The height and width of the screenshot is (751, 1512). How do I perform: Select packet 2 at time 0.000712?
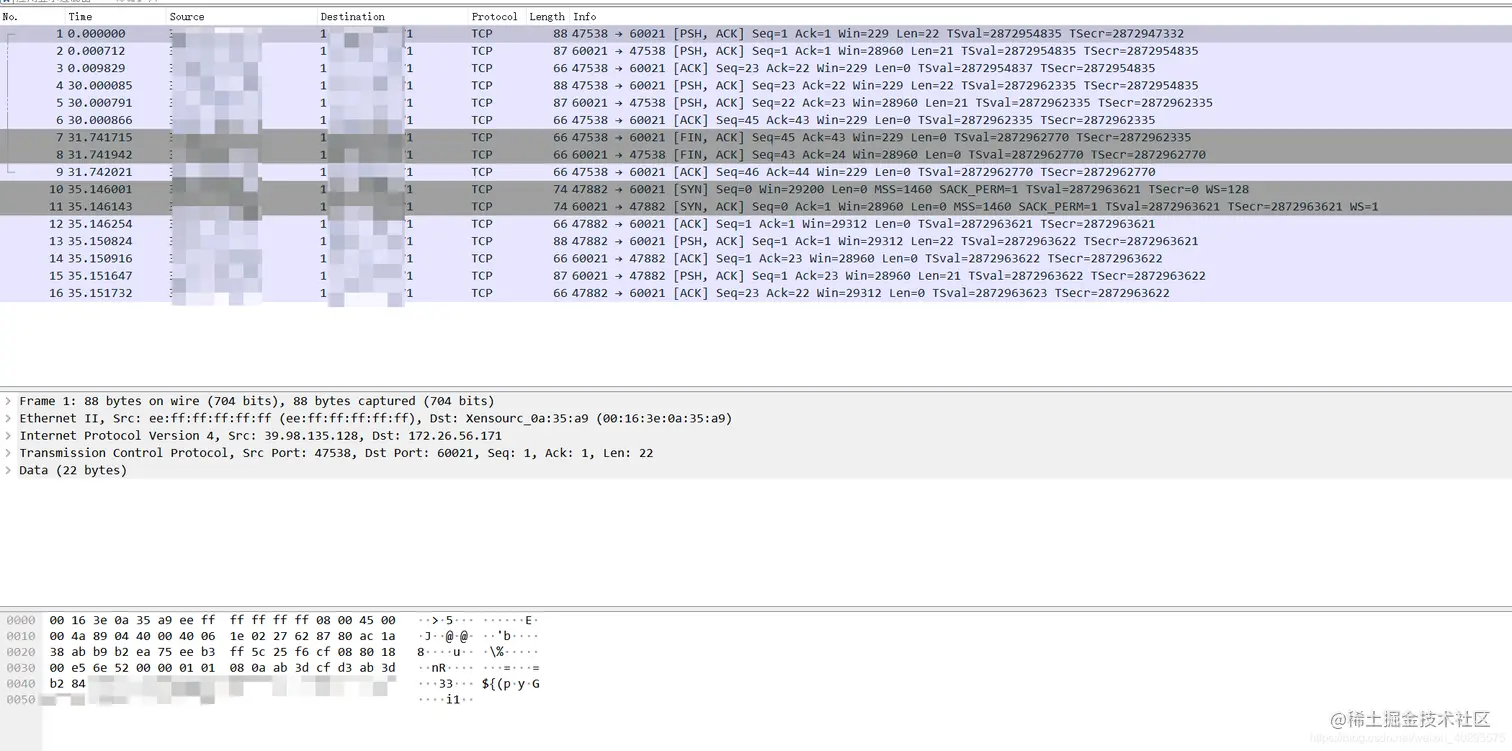click(756, 51)
